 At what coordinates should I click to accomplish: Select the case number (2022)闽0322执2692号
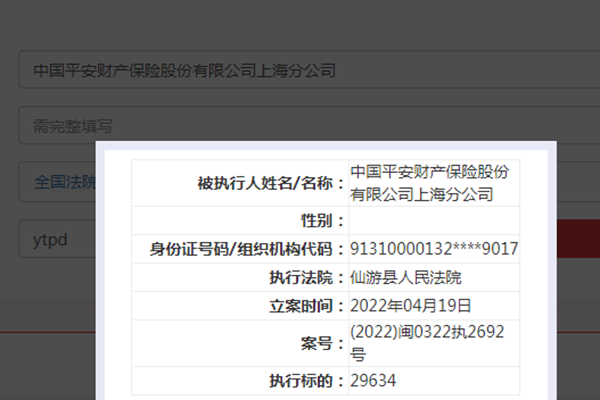[427, 343]
